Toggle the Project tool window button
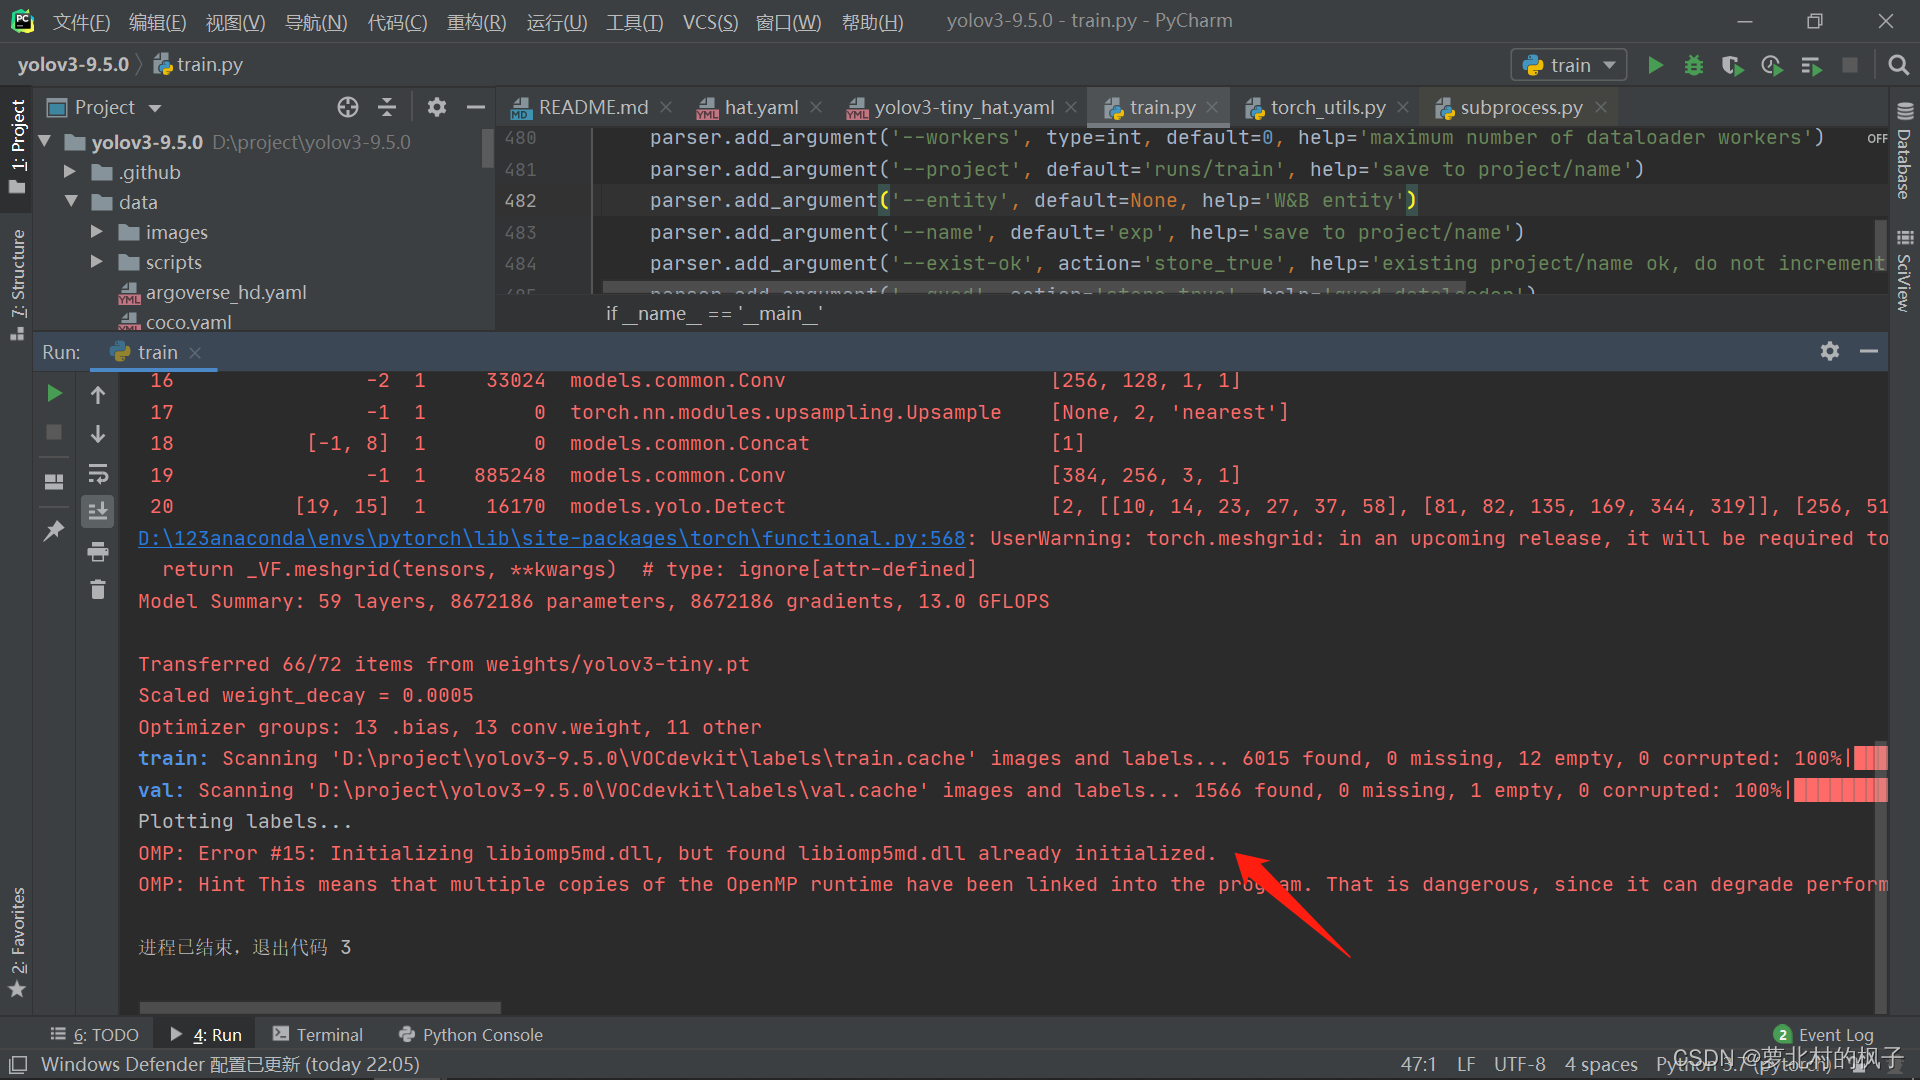The width and height of the screenshot is (1920, 1080). tap(18, 147)
